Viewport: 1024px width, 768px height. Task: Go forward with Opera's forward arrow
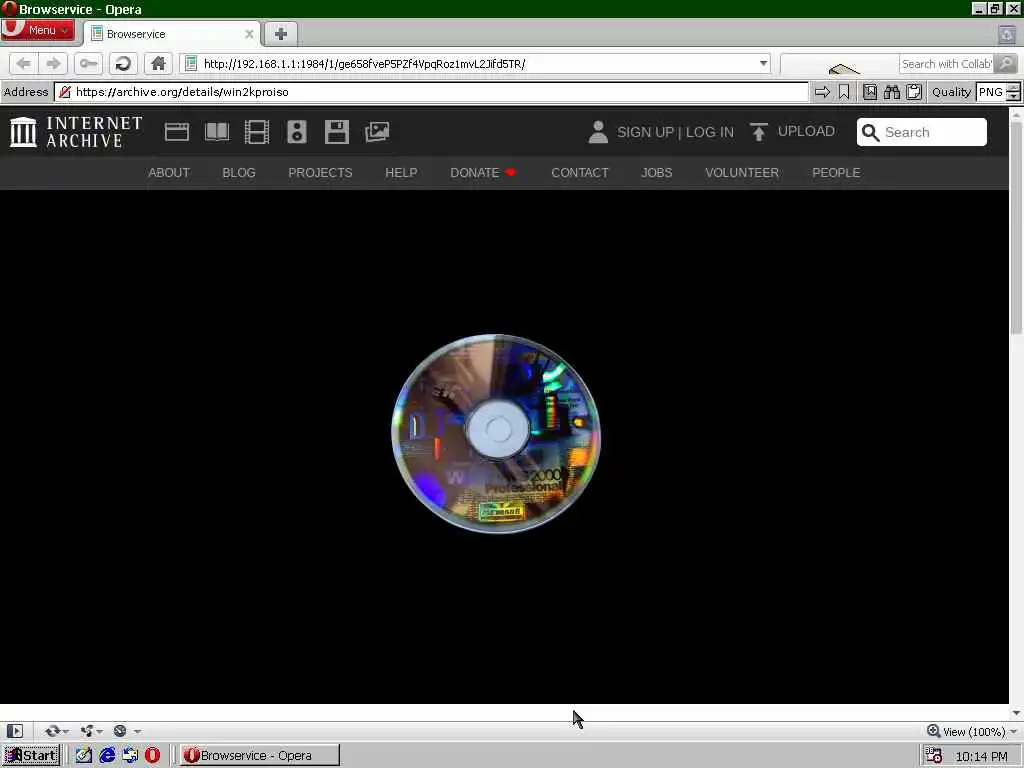tap(54, 63)
